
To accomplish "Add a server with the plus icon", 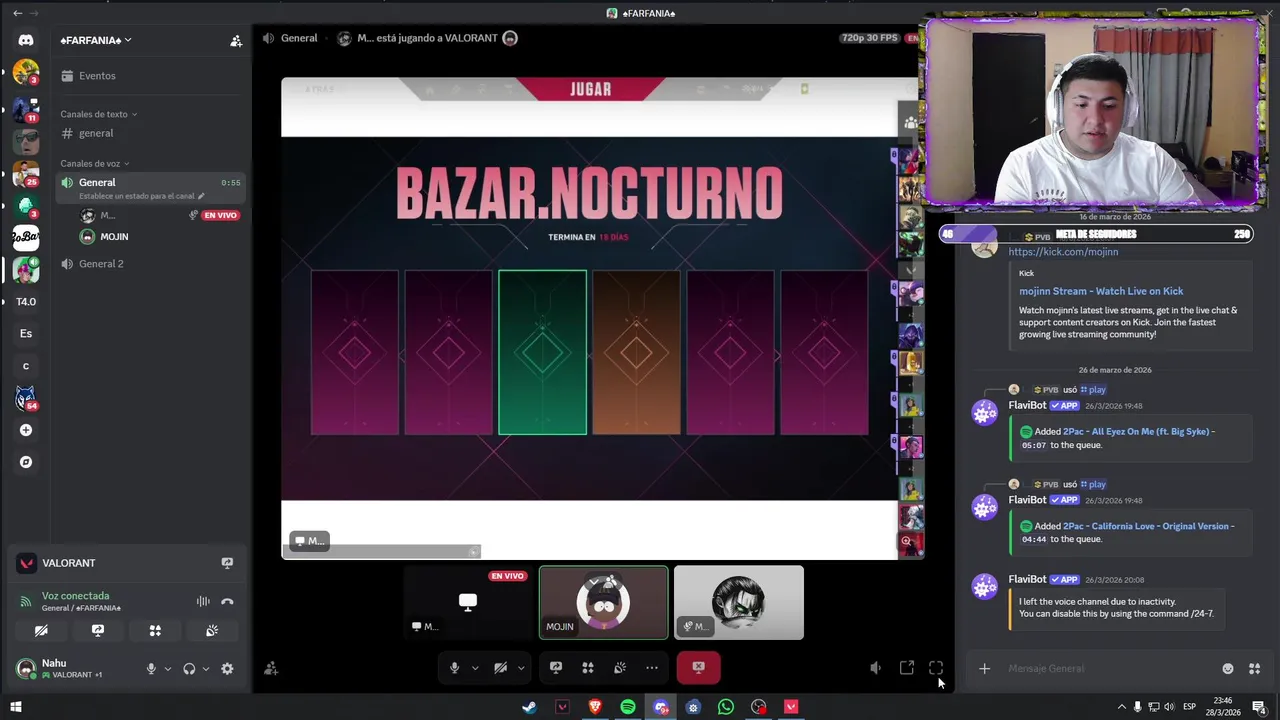I will tap(26, 430).
